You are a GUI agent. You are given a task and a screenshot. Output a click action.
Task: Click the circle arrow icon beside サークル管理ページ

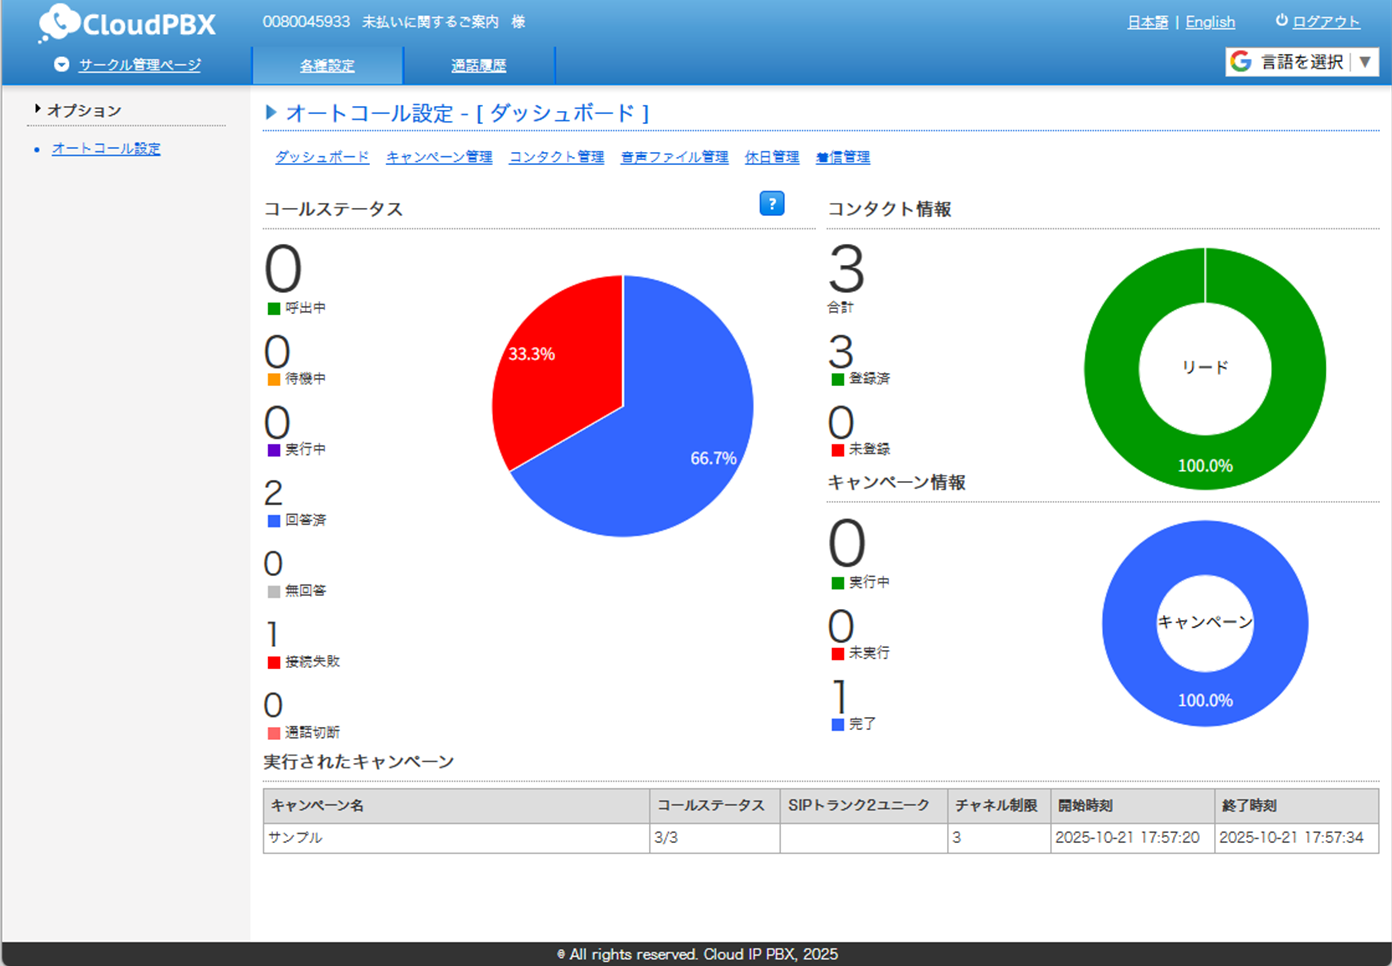click(x=62, y=64)
